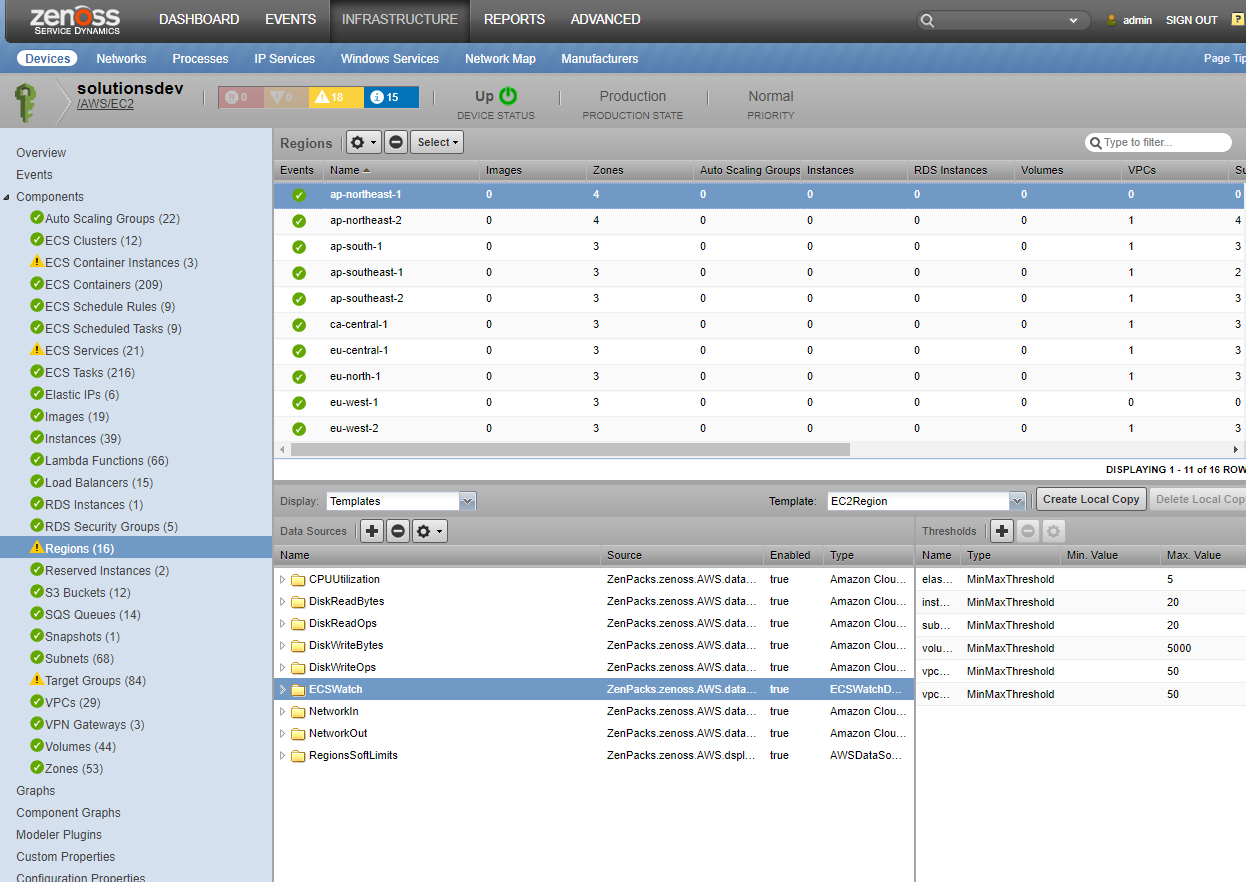Screen dimensions: 1246x882
Task: Expand the CPUUtilization data source
Action: [283, 580]
